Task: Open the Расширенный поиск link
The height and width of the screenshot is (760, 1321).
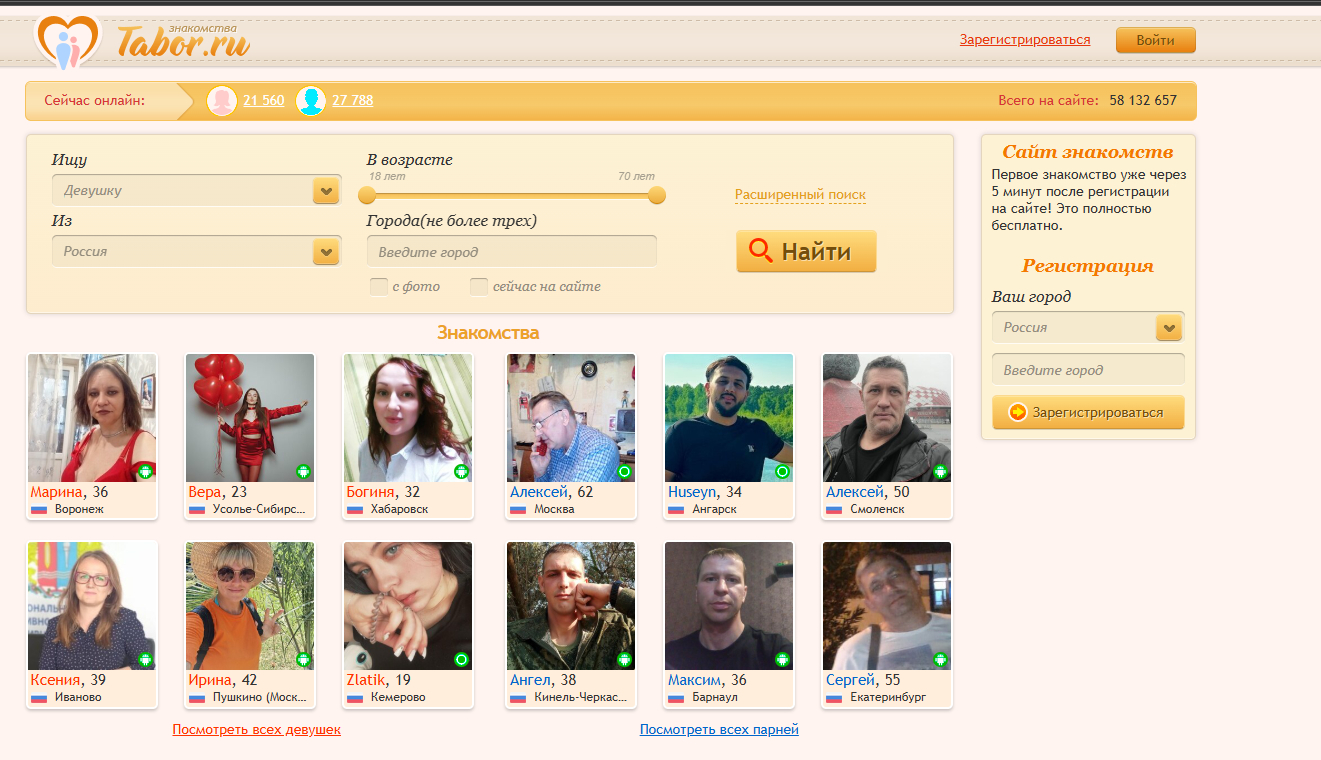Action: tap(800, 195)
